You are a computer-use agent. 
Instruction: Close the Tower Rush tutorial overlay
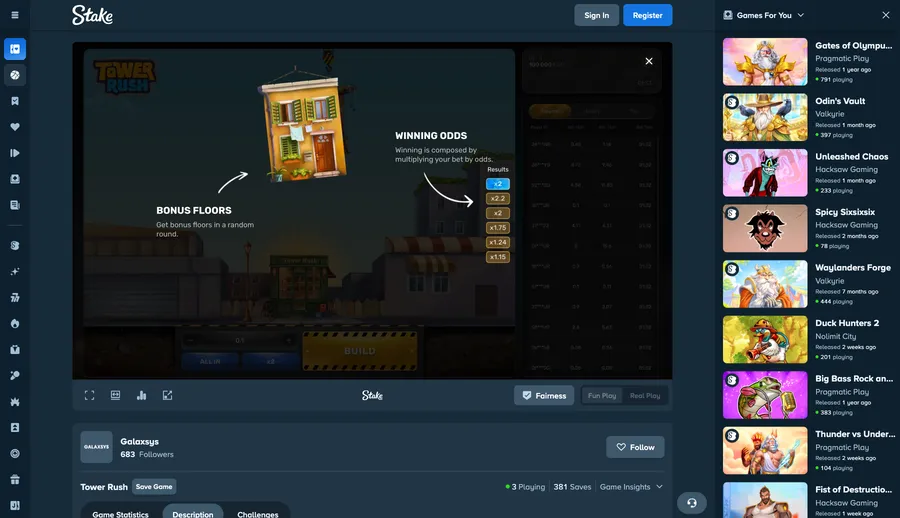[649, 61]
